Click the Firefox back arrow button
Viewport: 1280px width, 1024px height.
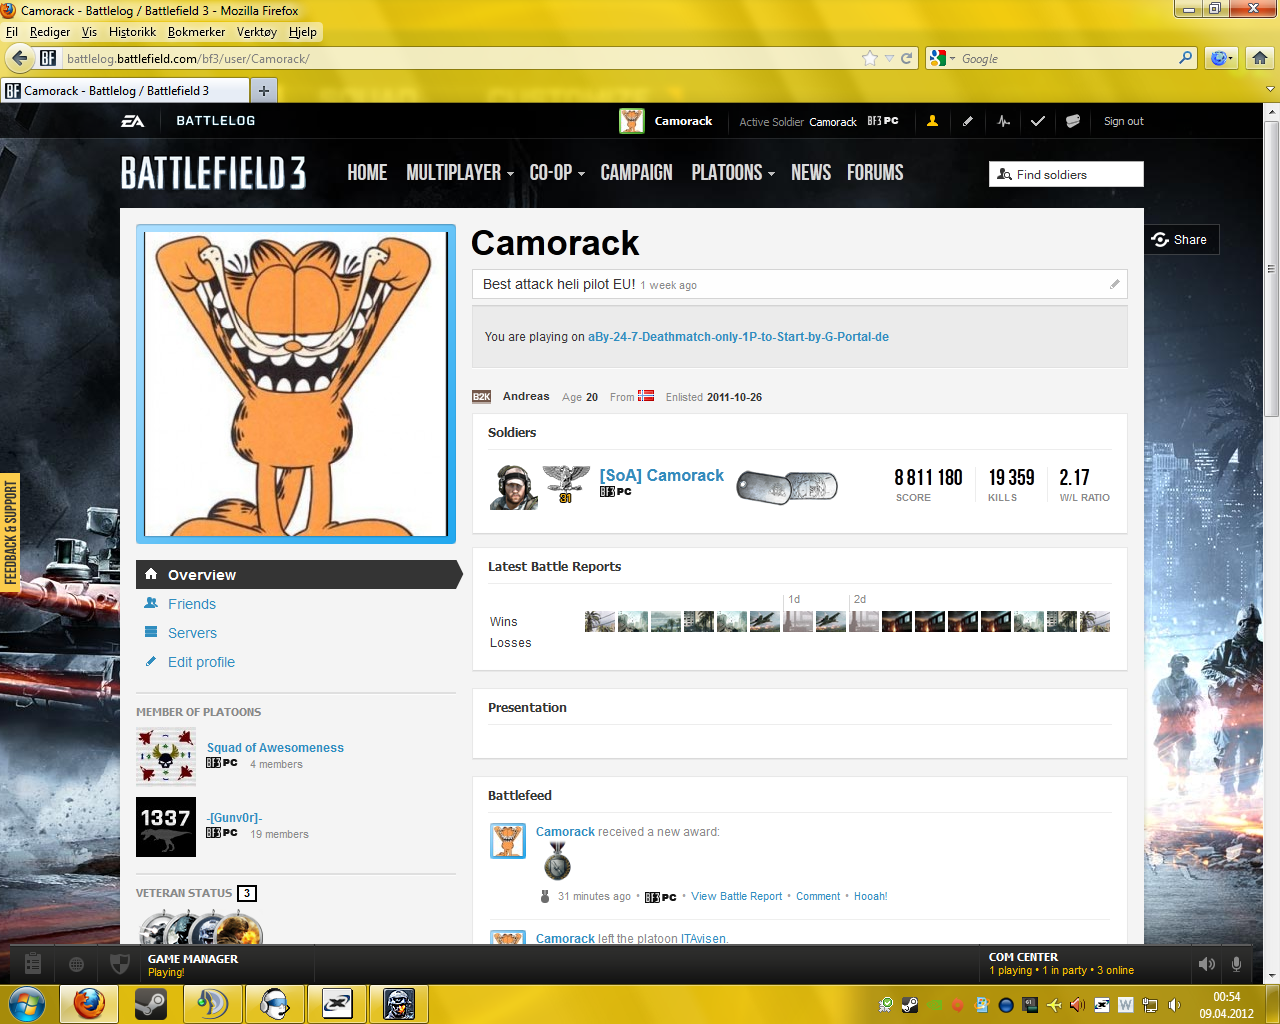[20, 58]
